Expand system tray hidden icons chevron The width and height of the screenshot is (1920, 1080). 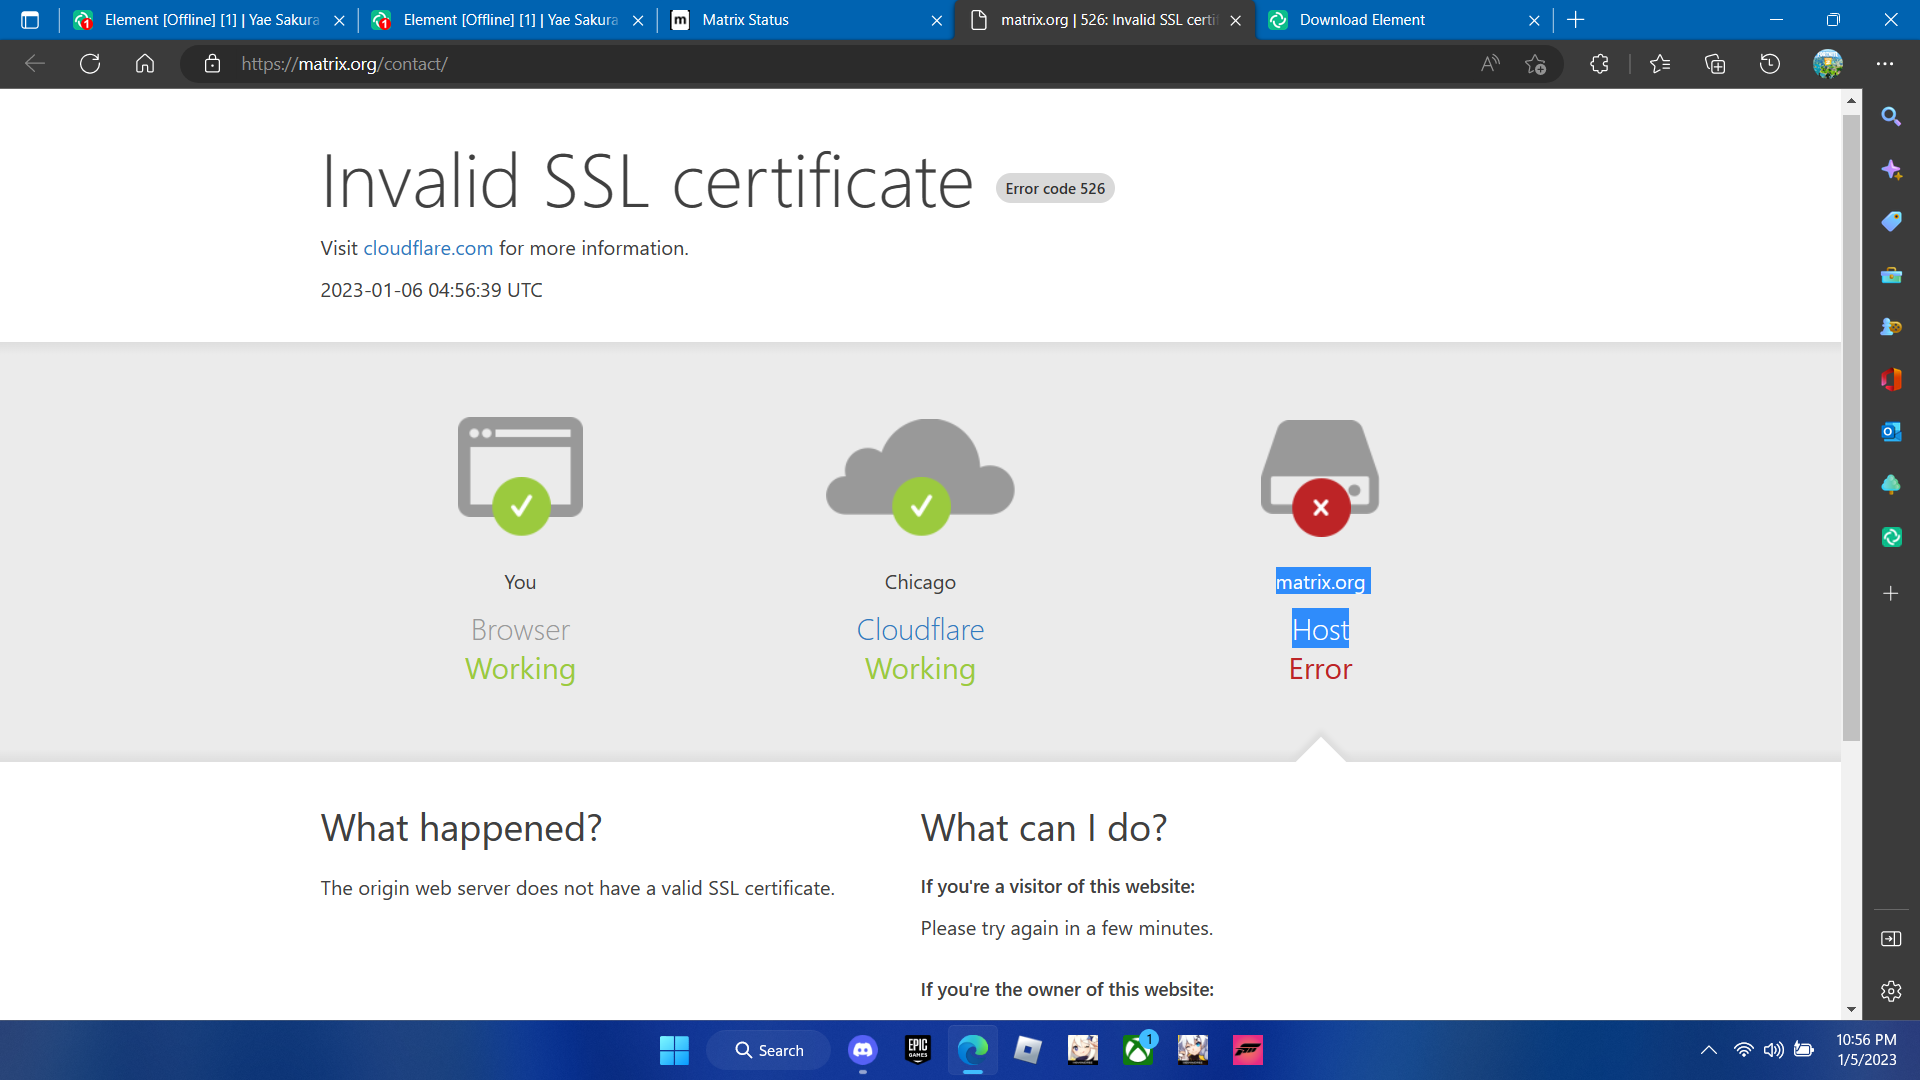[1709, 1050]
